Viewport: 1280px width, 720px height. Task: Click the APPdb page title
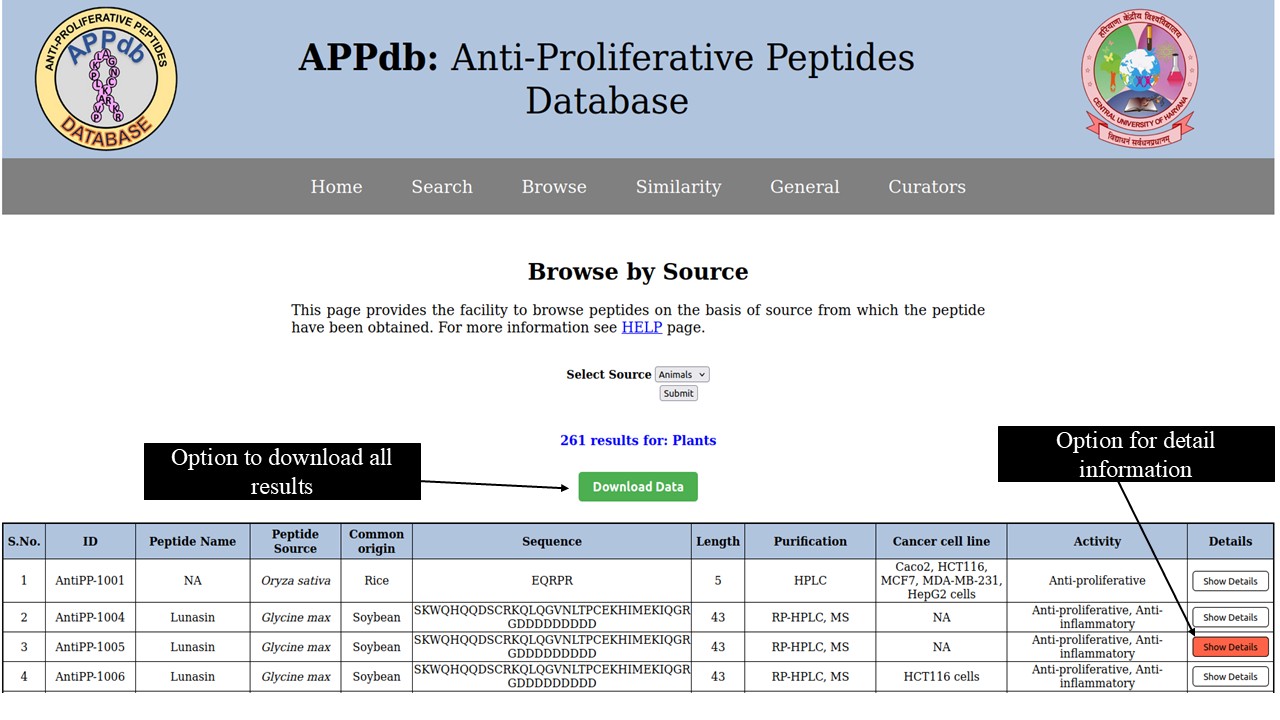pyautogui.click(x=606, y=79)
